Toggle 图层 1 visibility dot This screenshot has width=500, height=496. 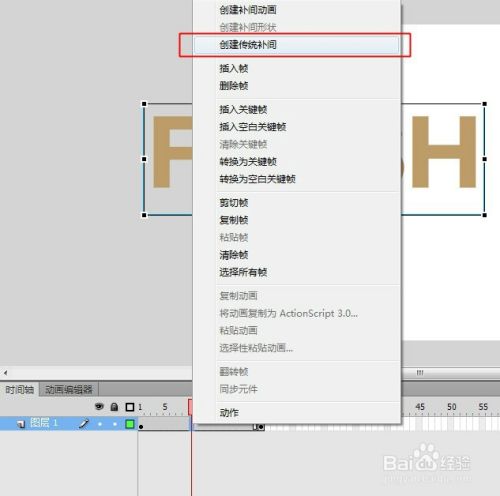[x=100, y=424]
